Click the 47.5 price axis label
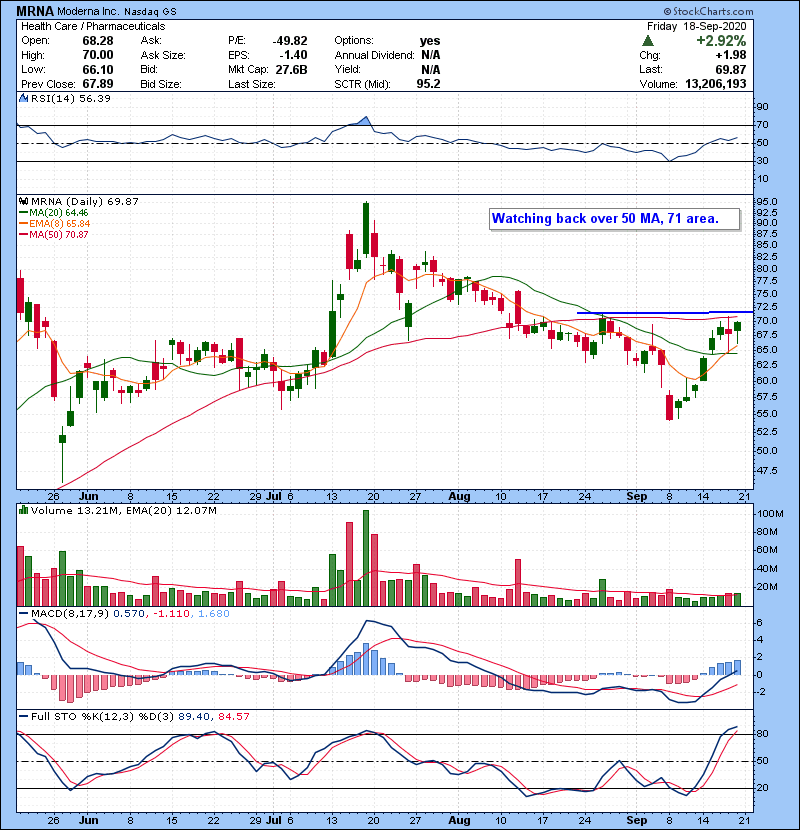Viewport: 800px width, 830px height. [767, 470]
